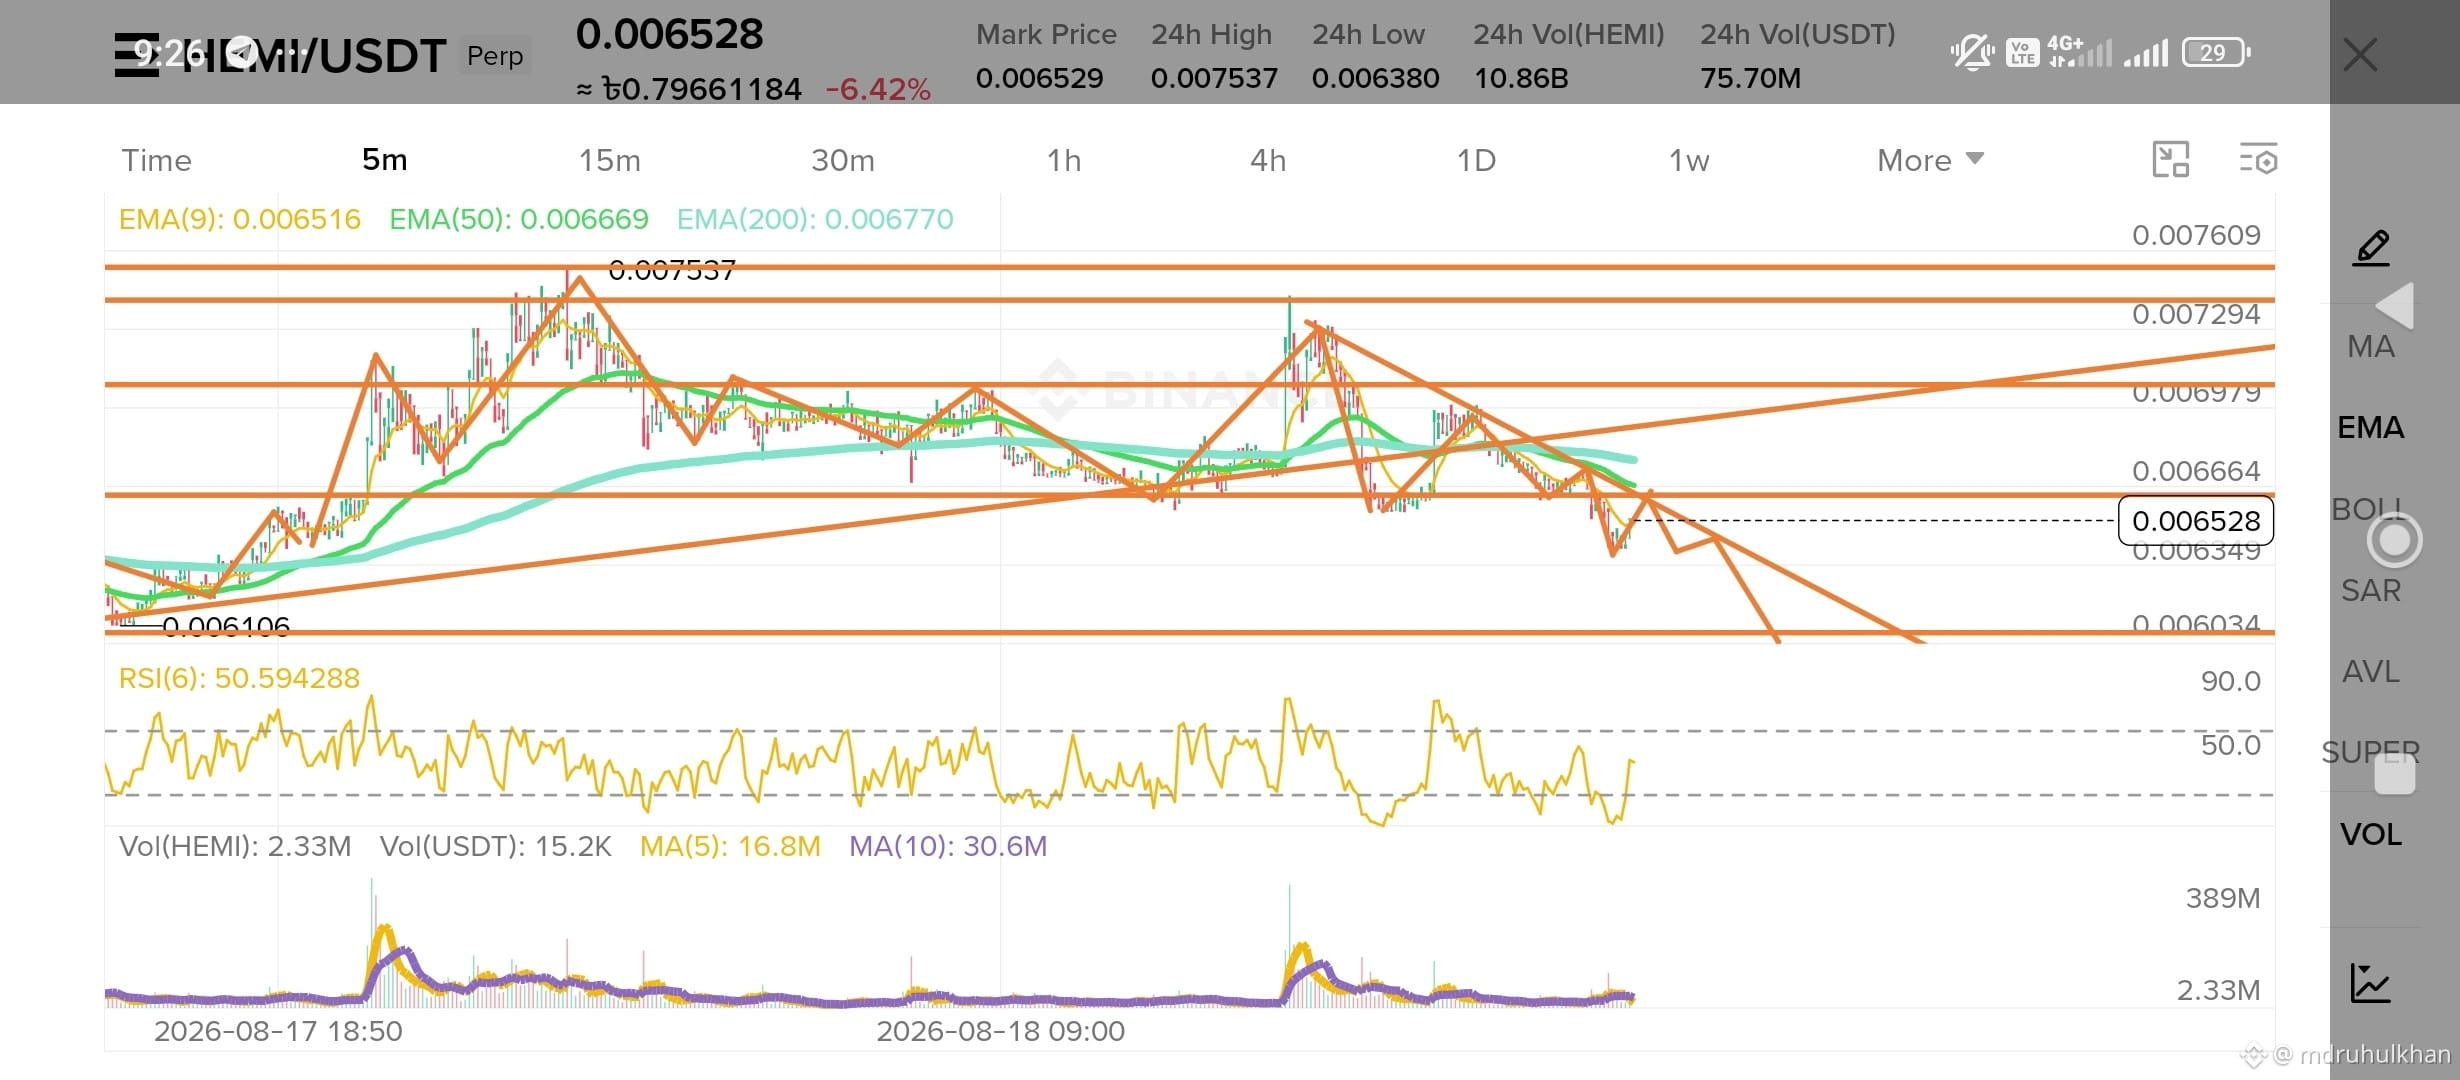Collapse the indicator sidebar with triangle arrow
This screenshot has width=2460, height=1080.
click(x=2394, y=306)
